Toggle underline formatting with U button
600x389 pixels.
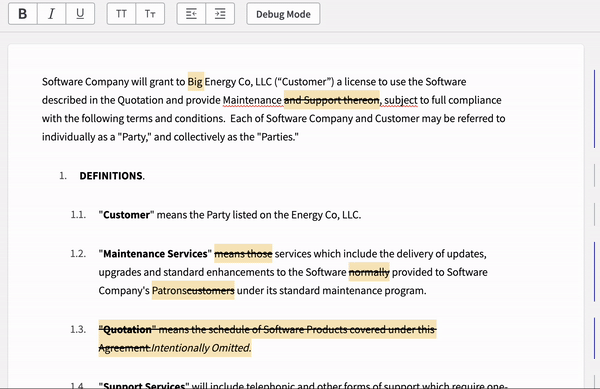(x=80, y=14)
